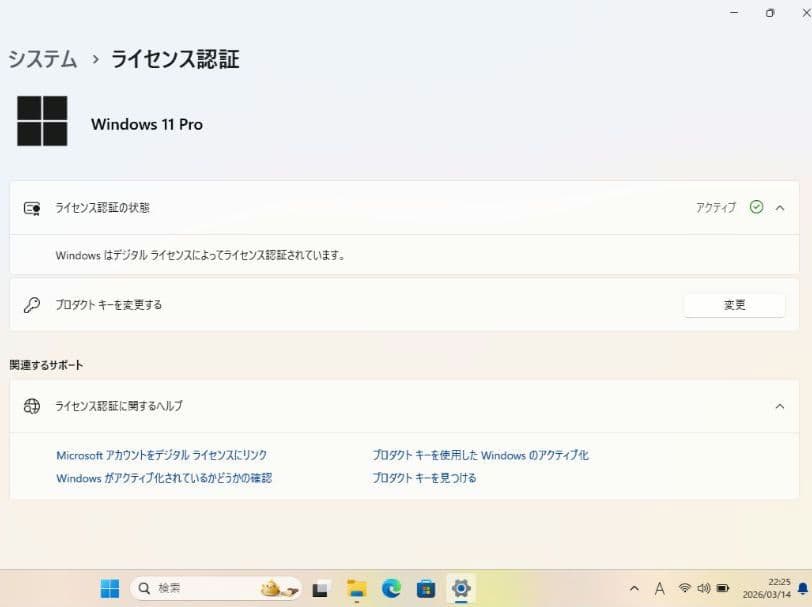
Task: Go back to システム breadcrumb
Action: click(x=42, y=59)
